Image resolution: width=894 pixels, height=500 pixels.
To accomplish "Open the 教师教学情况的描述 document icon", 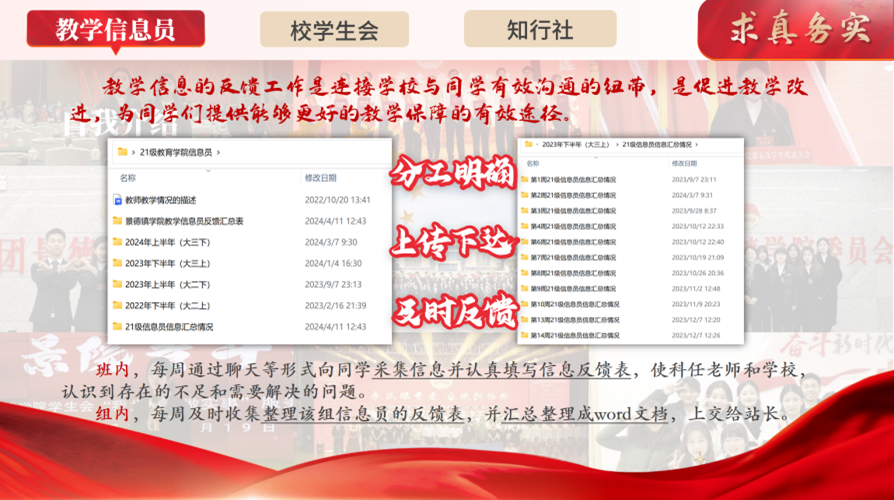I will pos(117,200).
